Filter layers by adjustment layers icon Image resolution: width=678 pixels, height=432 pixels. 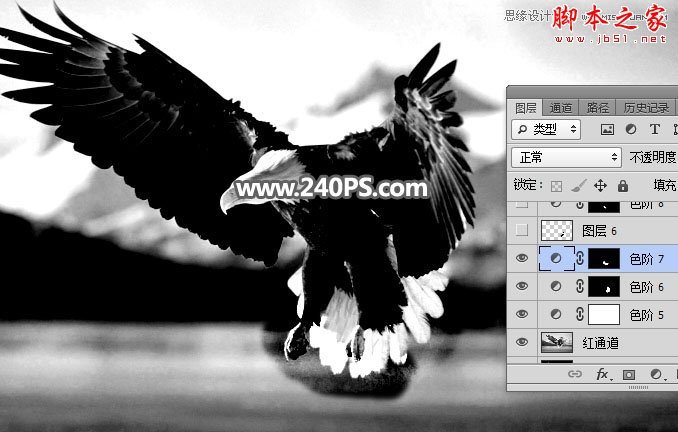[631, 129]
